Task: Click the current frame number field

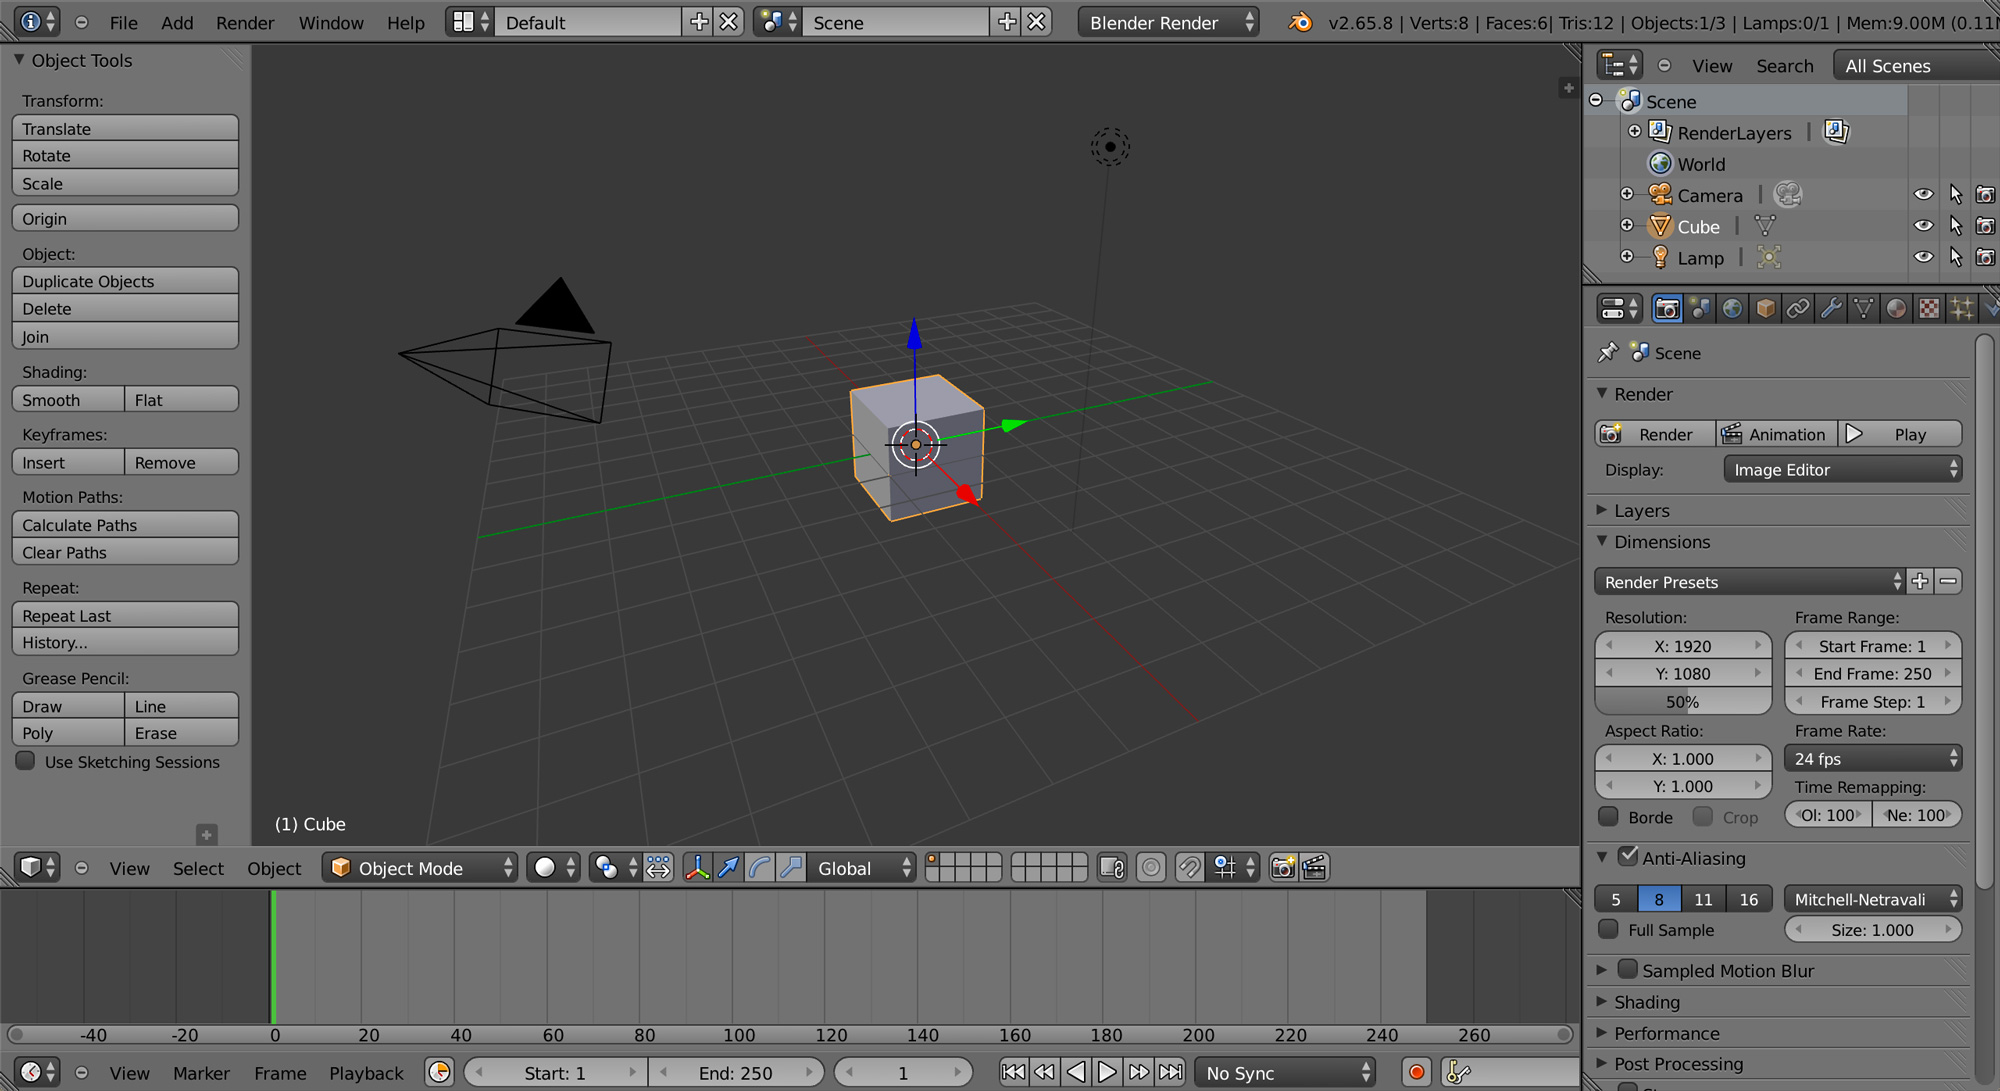Action: click(x=903, y=1072)
